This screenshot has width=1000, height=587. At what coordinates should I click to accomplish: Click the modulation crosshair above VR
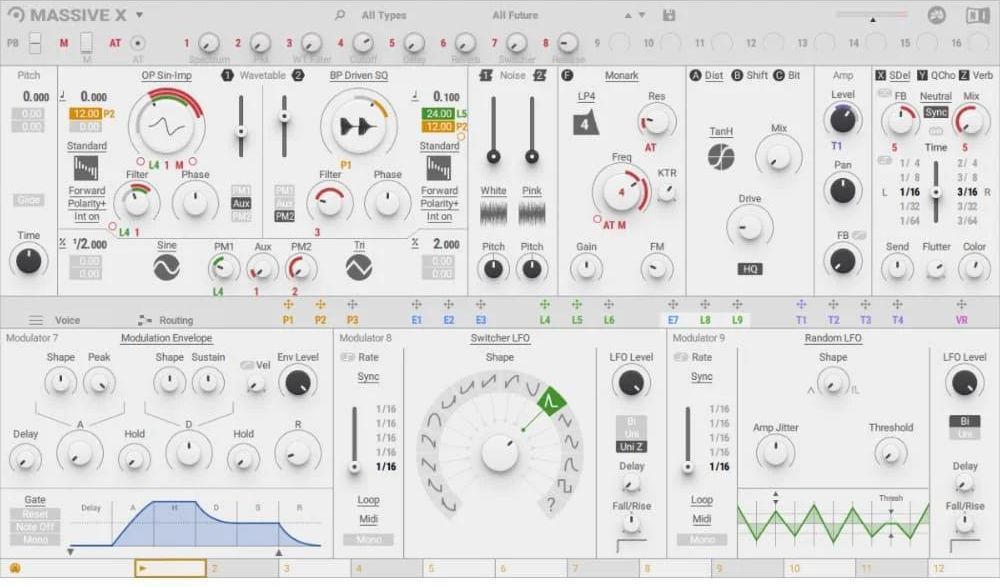(x=961, y=305)
